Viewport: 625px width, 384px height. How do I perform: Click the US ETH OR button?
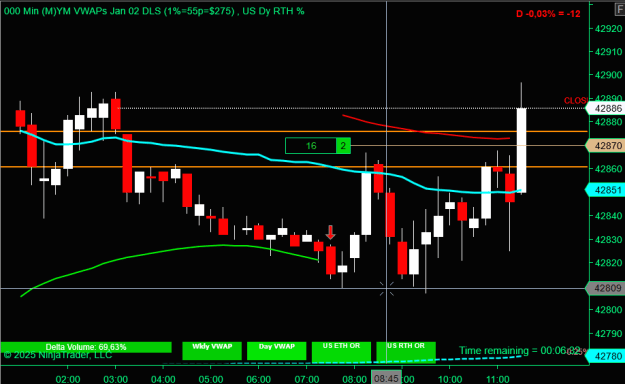click(341, 351)
